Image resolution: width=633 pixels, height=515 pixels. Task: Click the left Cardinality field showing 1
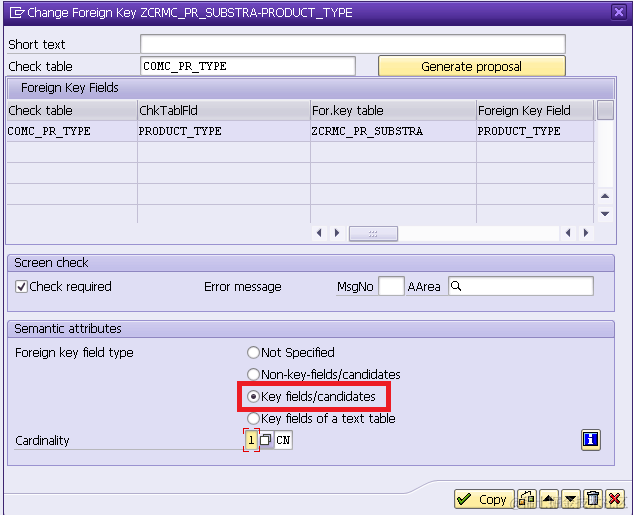(251, 440)
